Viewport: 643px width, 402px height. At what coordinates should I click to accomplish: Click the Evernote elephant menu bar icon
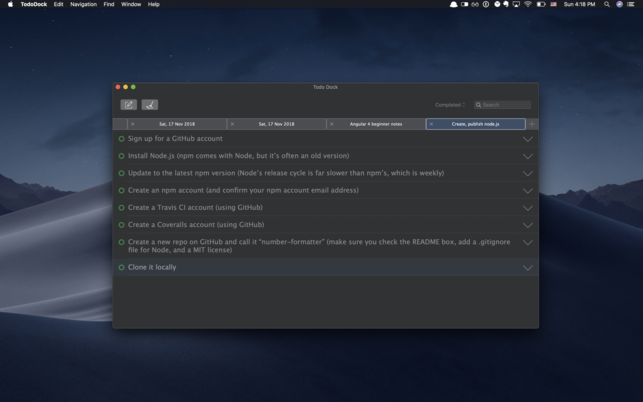tap(506, 4)
